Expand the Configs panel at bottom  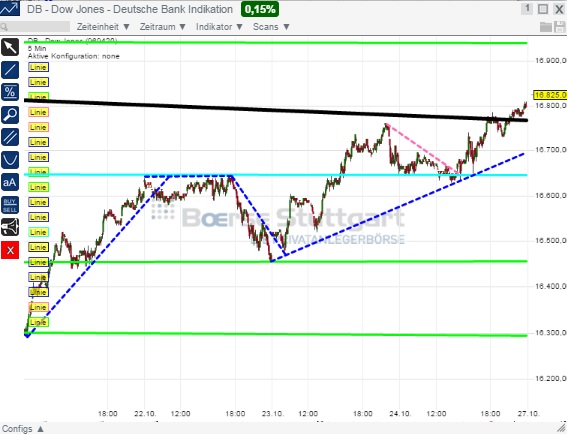pyautogui.click(x=23, y=429)
